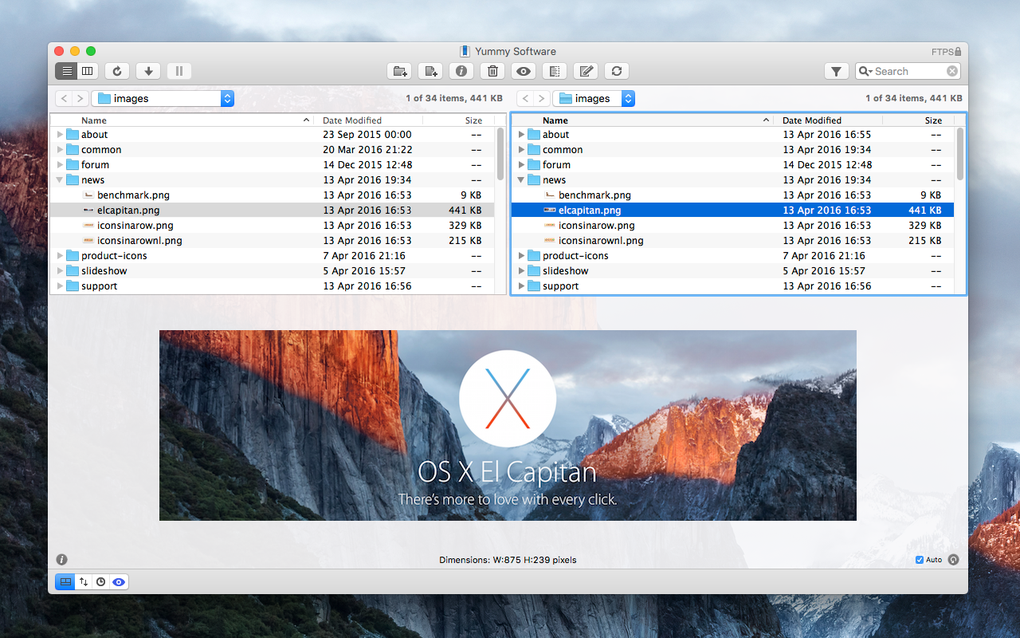1020x638 pixels.
Task: Open the filter funnel icon
Action: (x=837, y=71)
